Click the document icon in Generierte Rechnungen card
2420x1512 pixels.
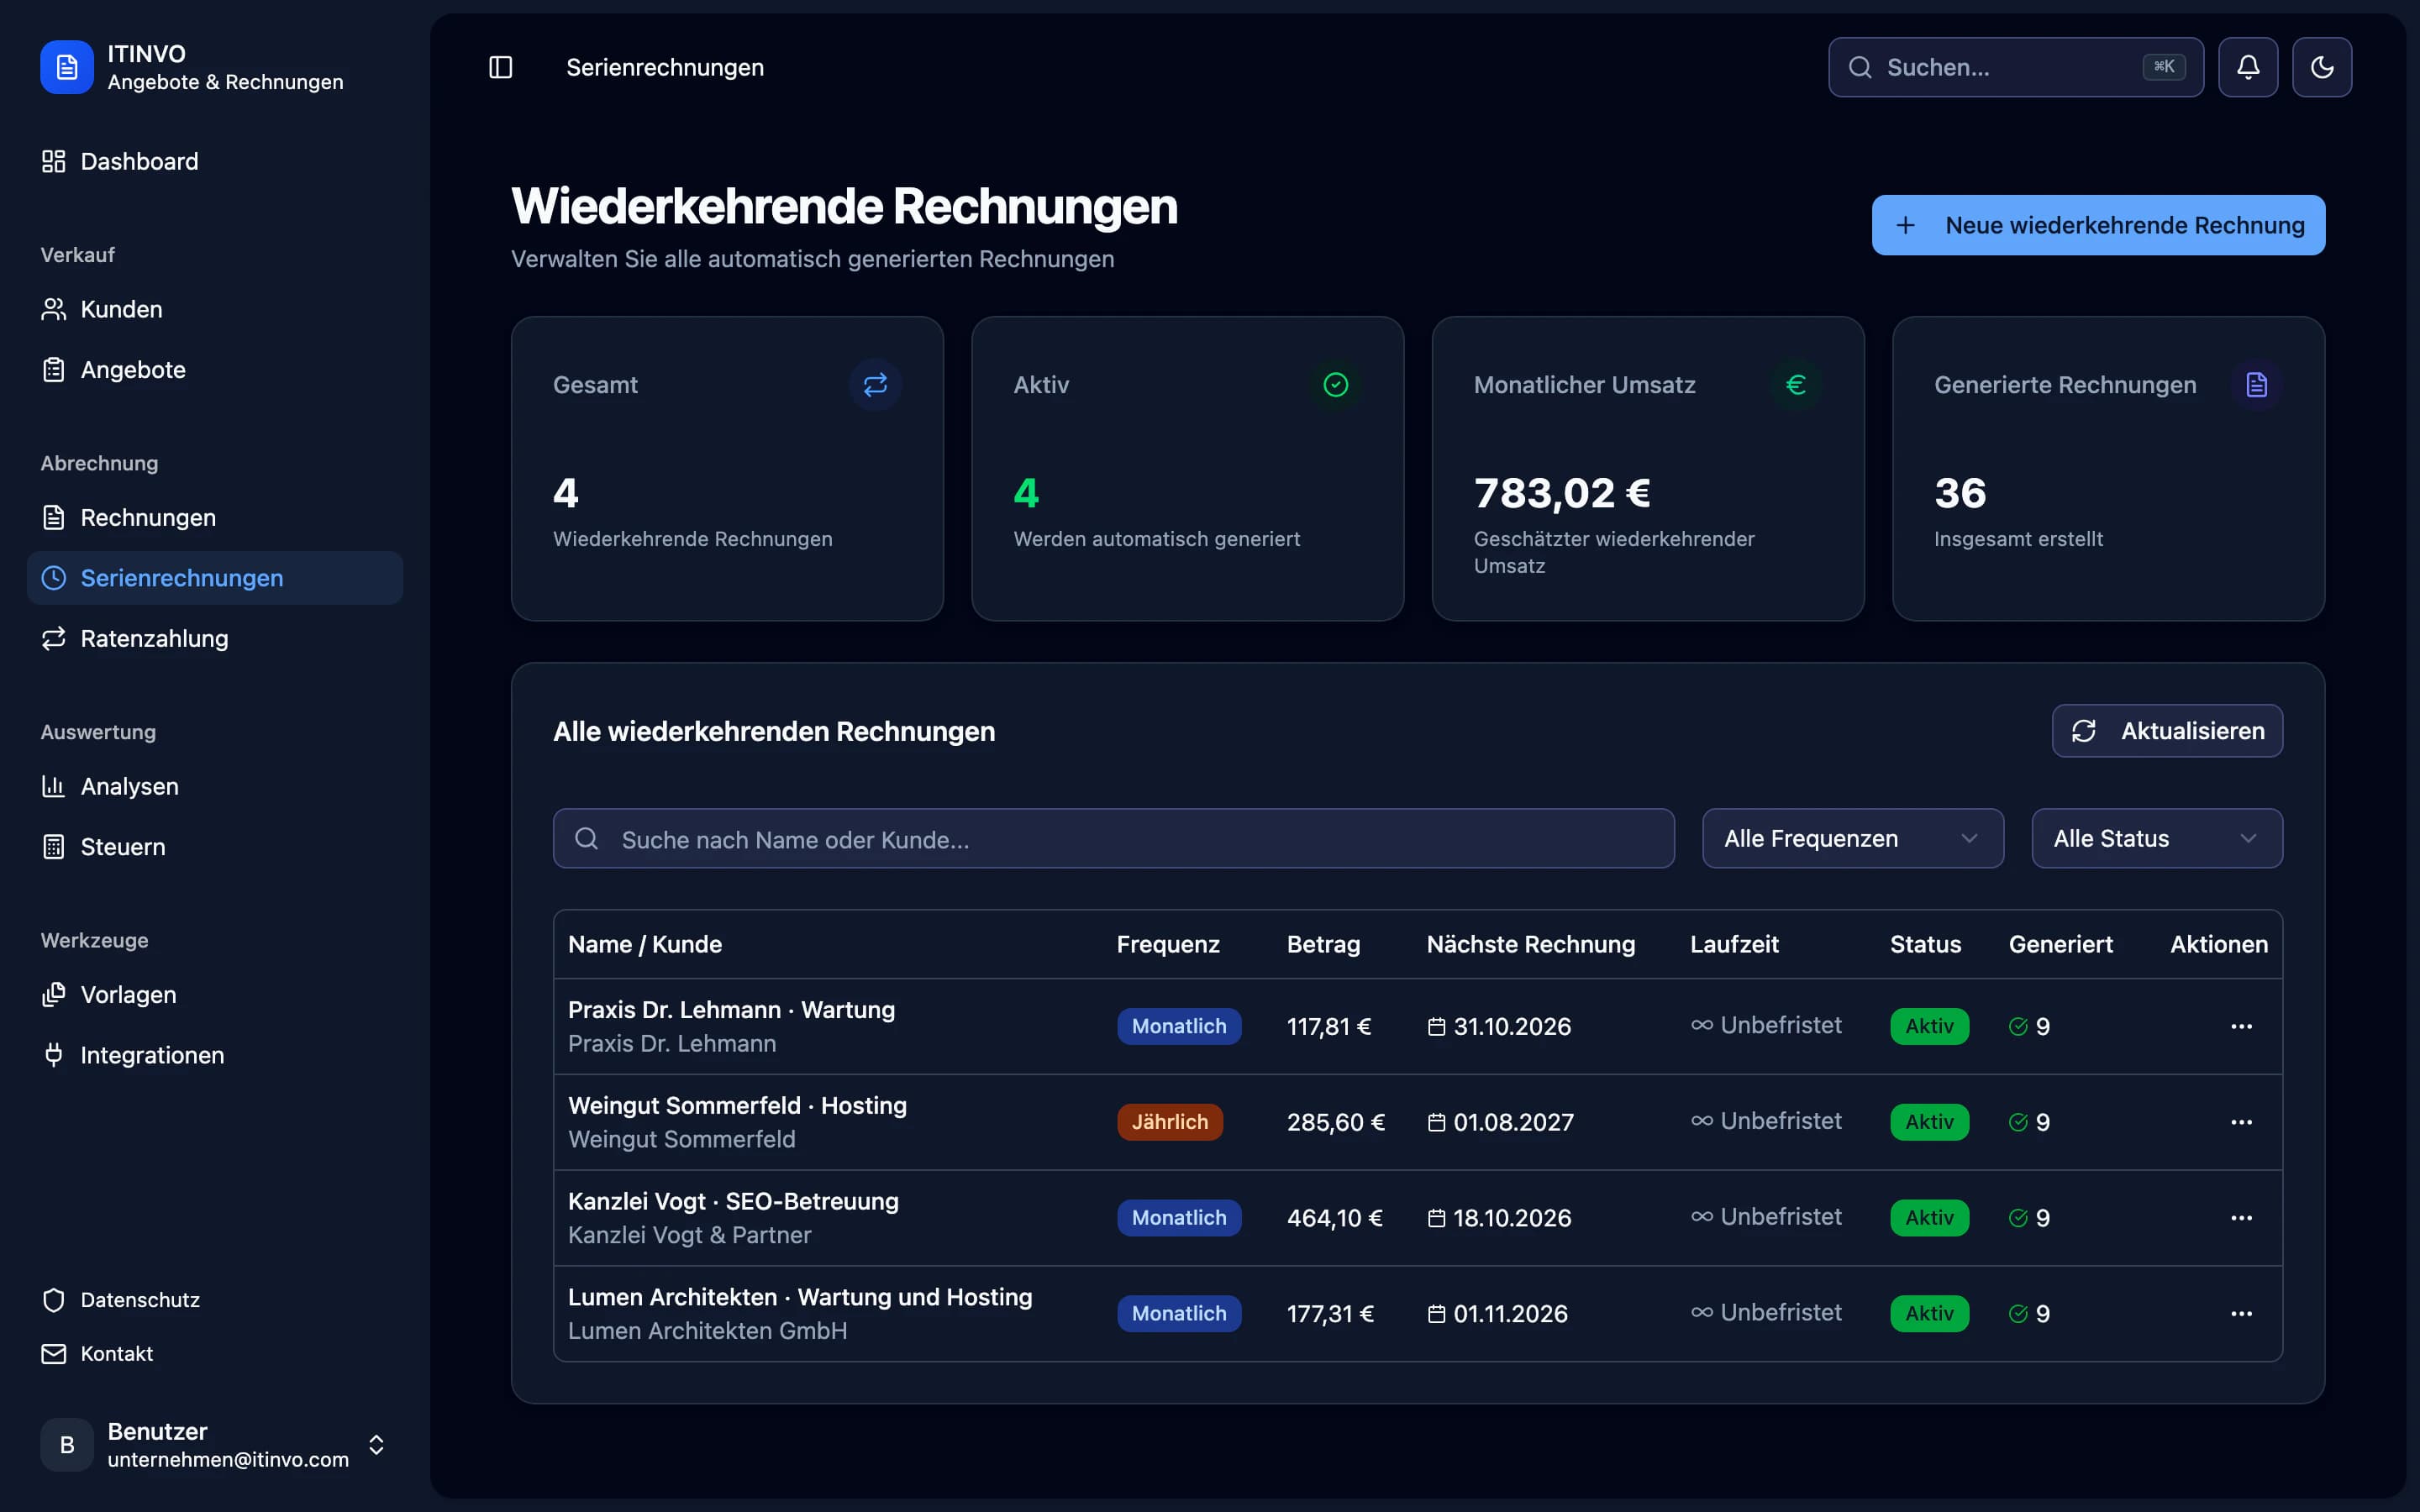2256,385
